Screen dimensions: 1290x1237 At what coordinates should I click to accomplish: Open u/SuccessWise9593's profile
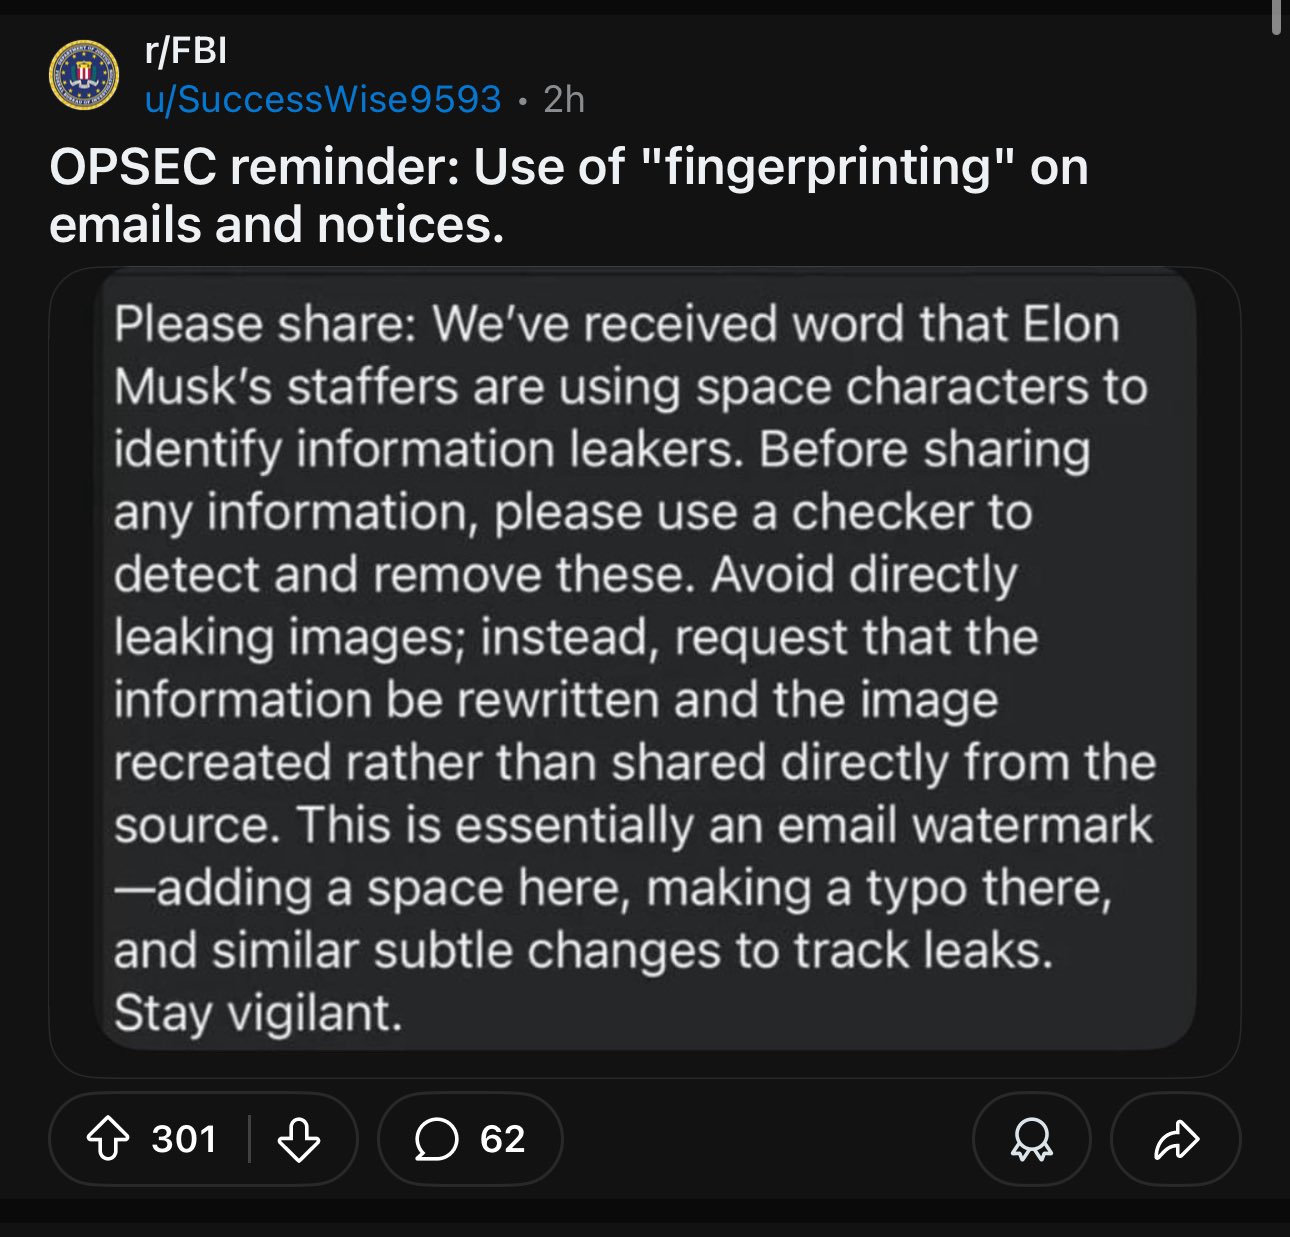(x=323, y=98)
